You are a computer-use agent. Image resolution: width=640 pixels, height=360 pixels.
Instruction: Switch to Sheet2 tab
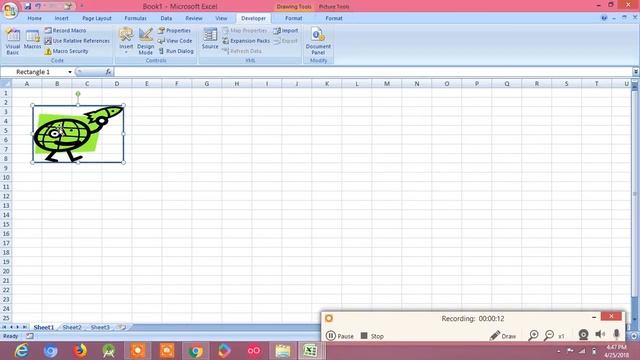click(x=72, y=327)
